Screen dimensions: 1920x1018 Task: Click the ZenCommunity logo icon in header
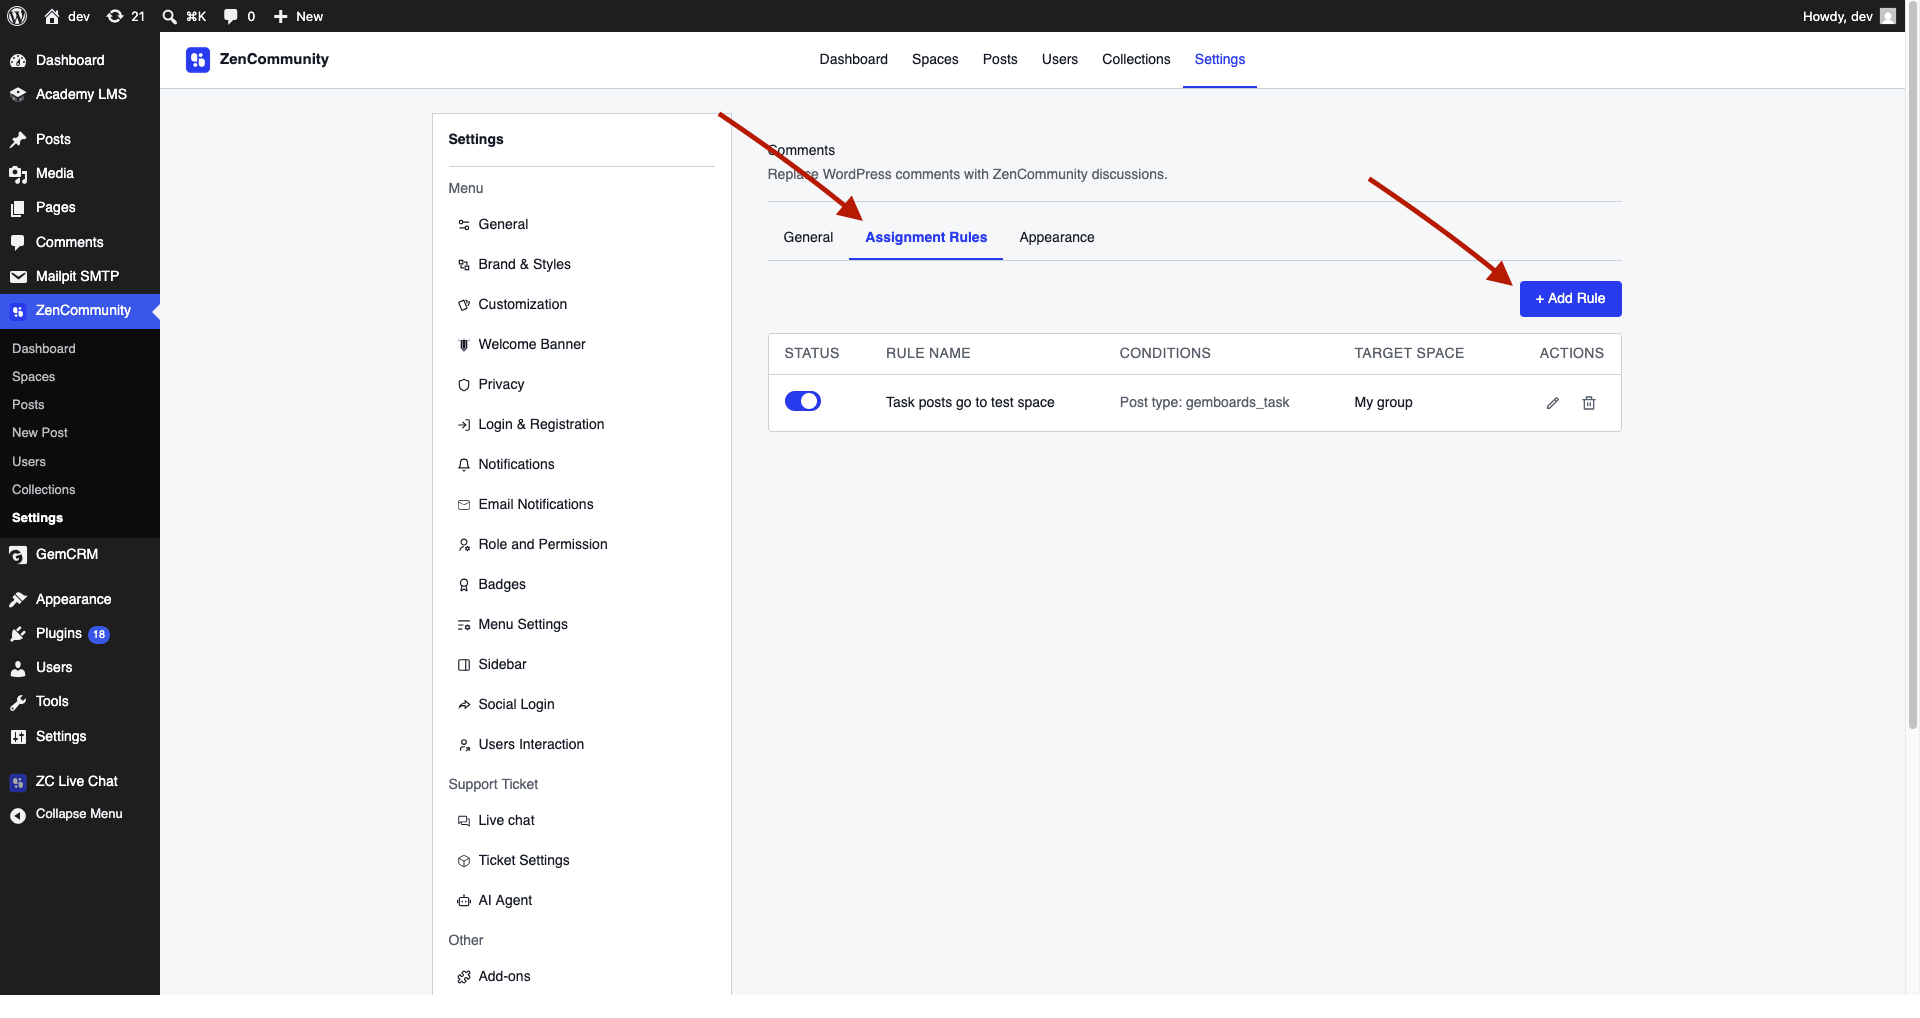pyautogui.click(x=198, y=60)
